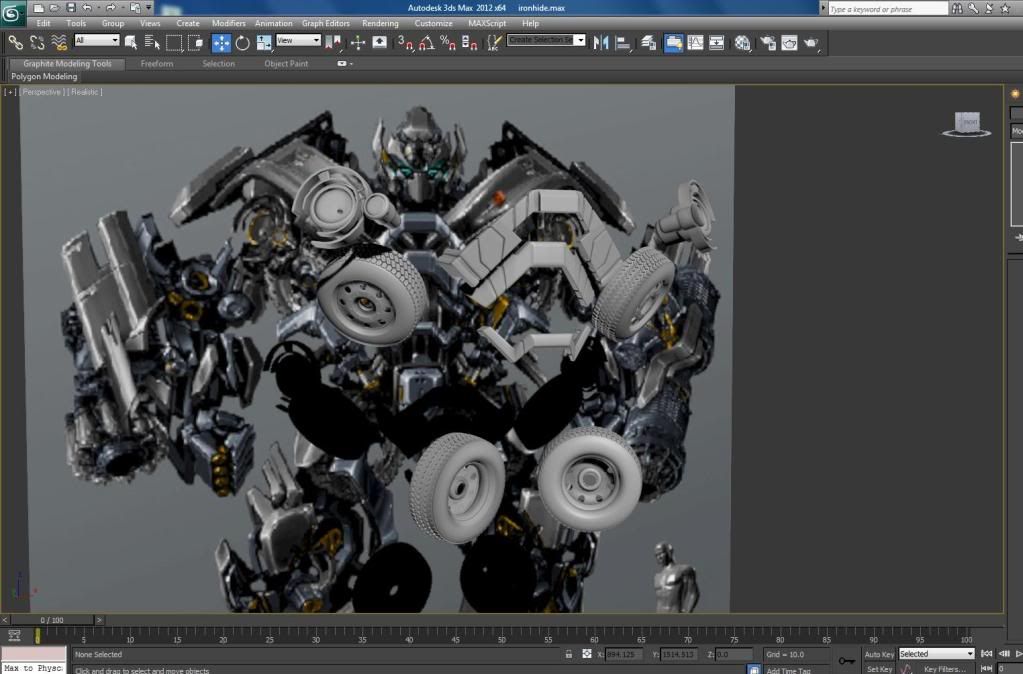Click the Edit Named Selection Sets icon
Screen dimensions: 1023x674
tap(495, 43)
